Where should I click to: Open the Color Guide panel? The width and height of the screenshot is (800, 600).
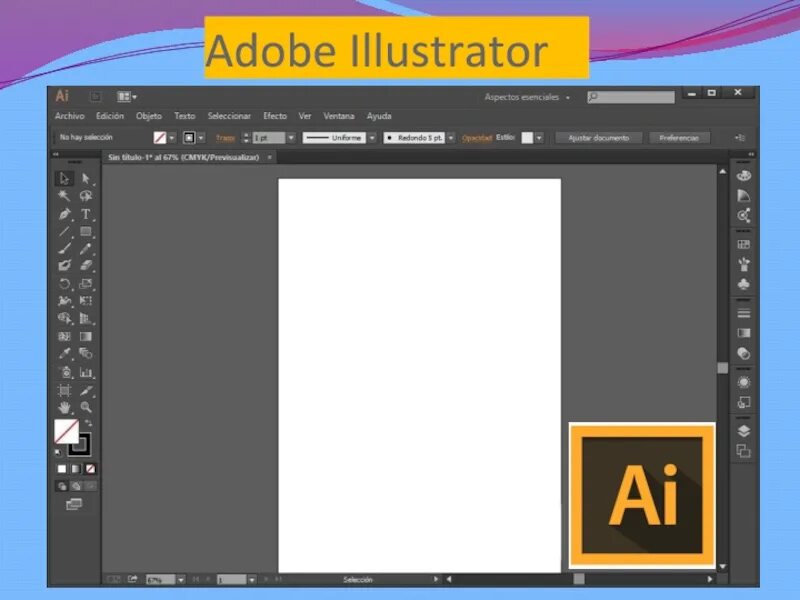(x=744, y=196)
